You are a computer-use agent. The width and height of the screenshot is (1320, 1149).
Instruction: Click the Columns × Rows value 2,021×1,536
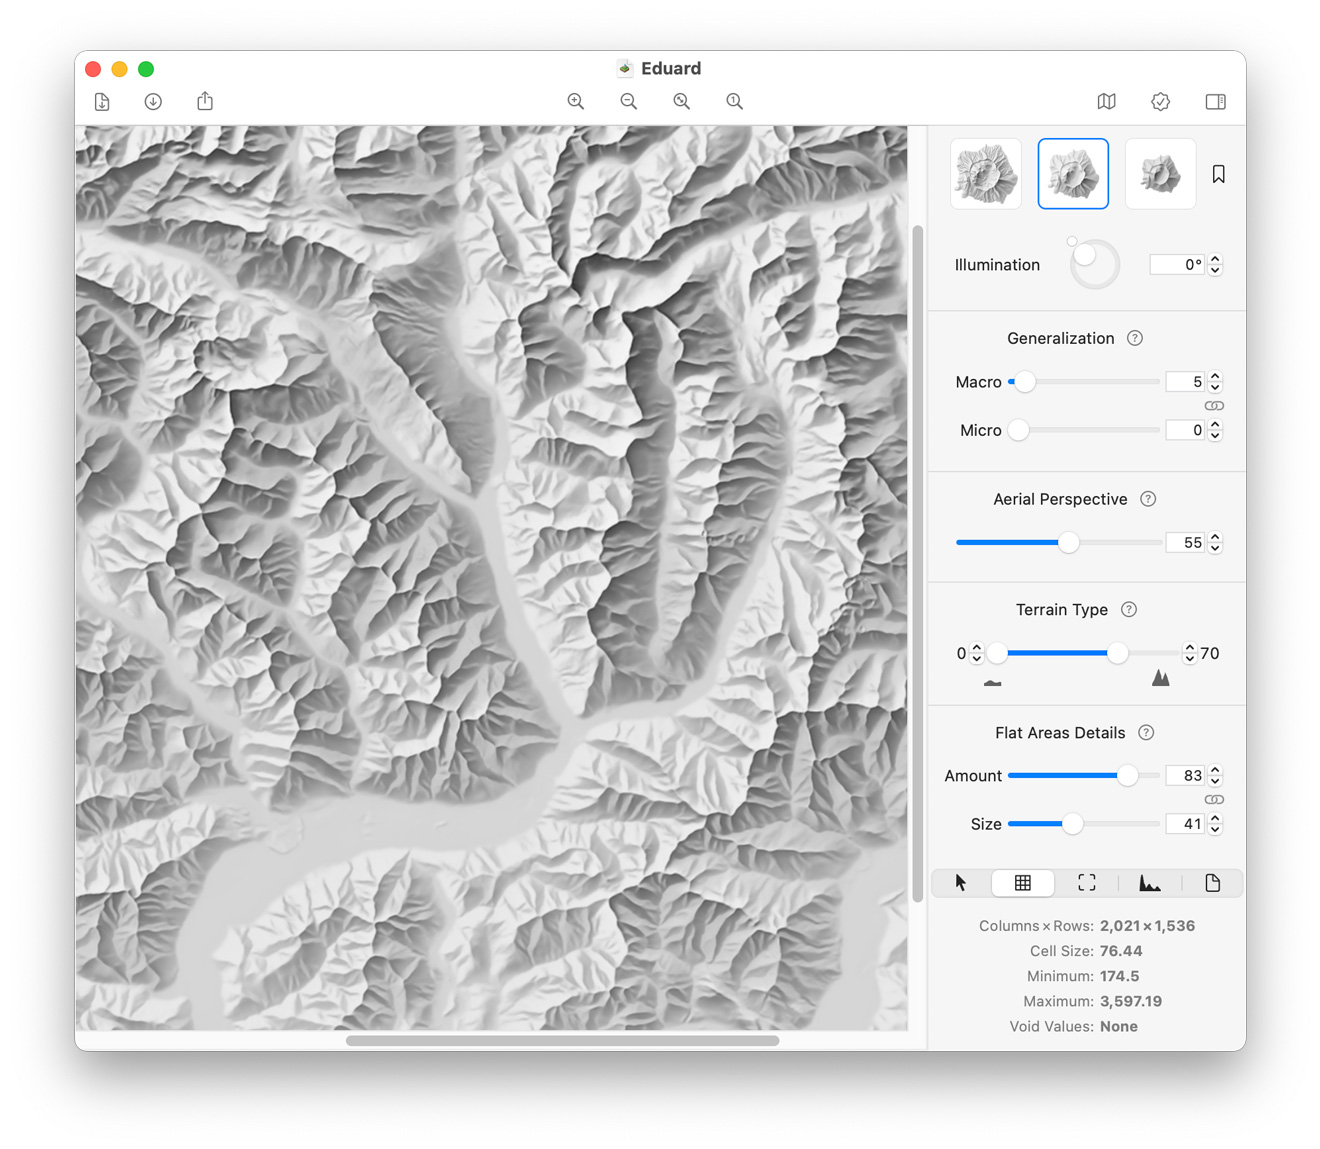click(1147, 926)
